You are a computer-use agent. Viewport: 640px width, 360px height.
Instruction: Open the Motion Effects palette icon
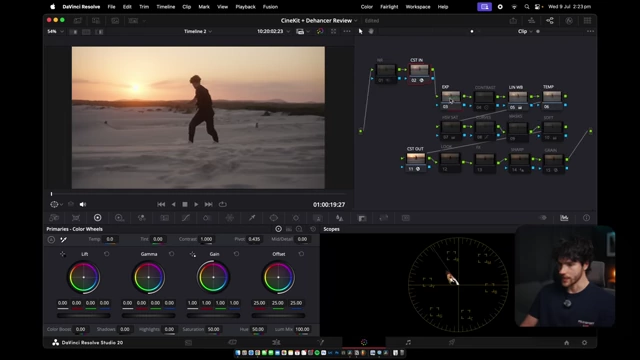tap(164, 218)
